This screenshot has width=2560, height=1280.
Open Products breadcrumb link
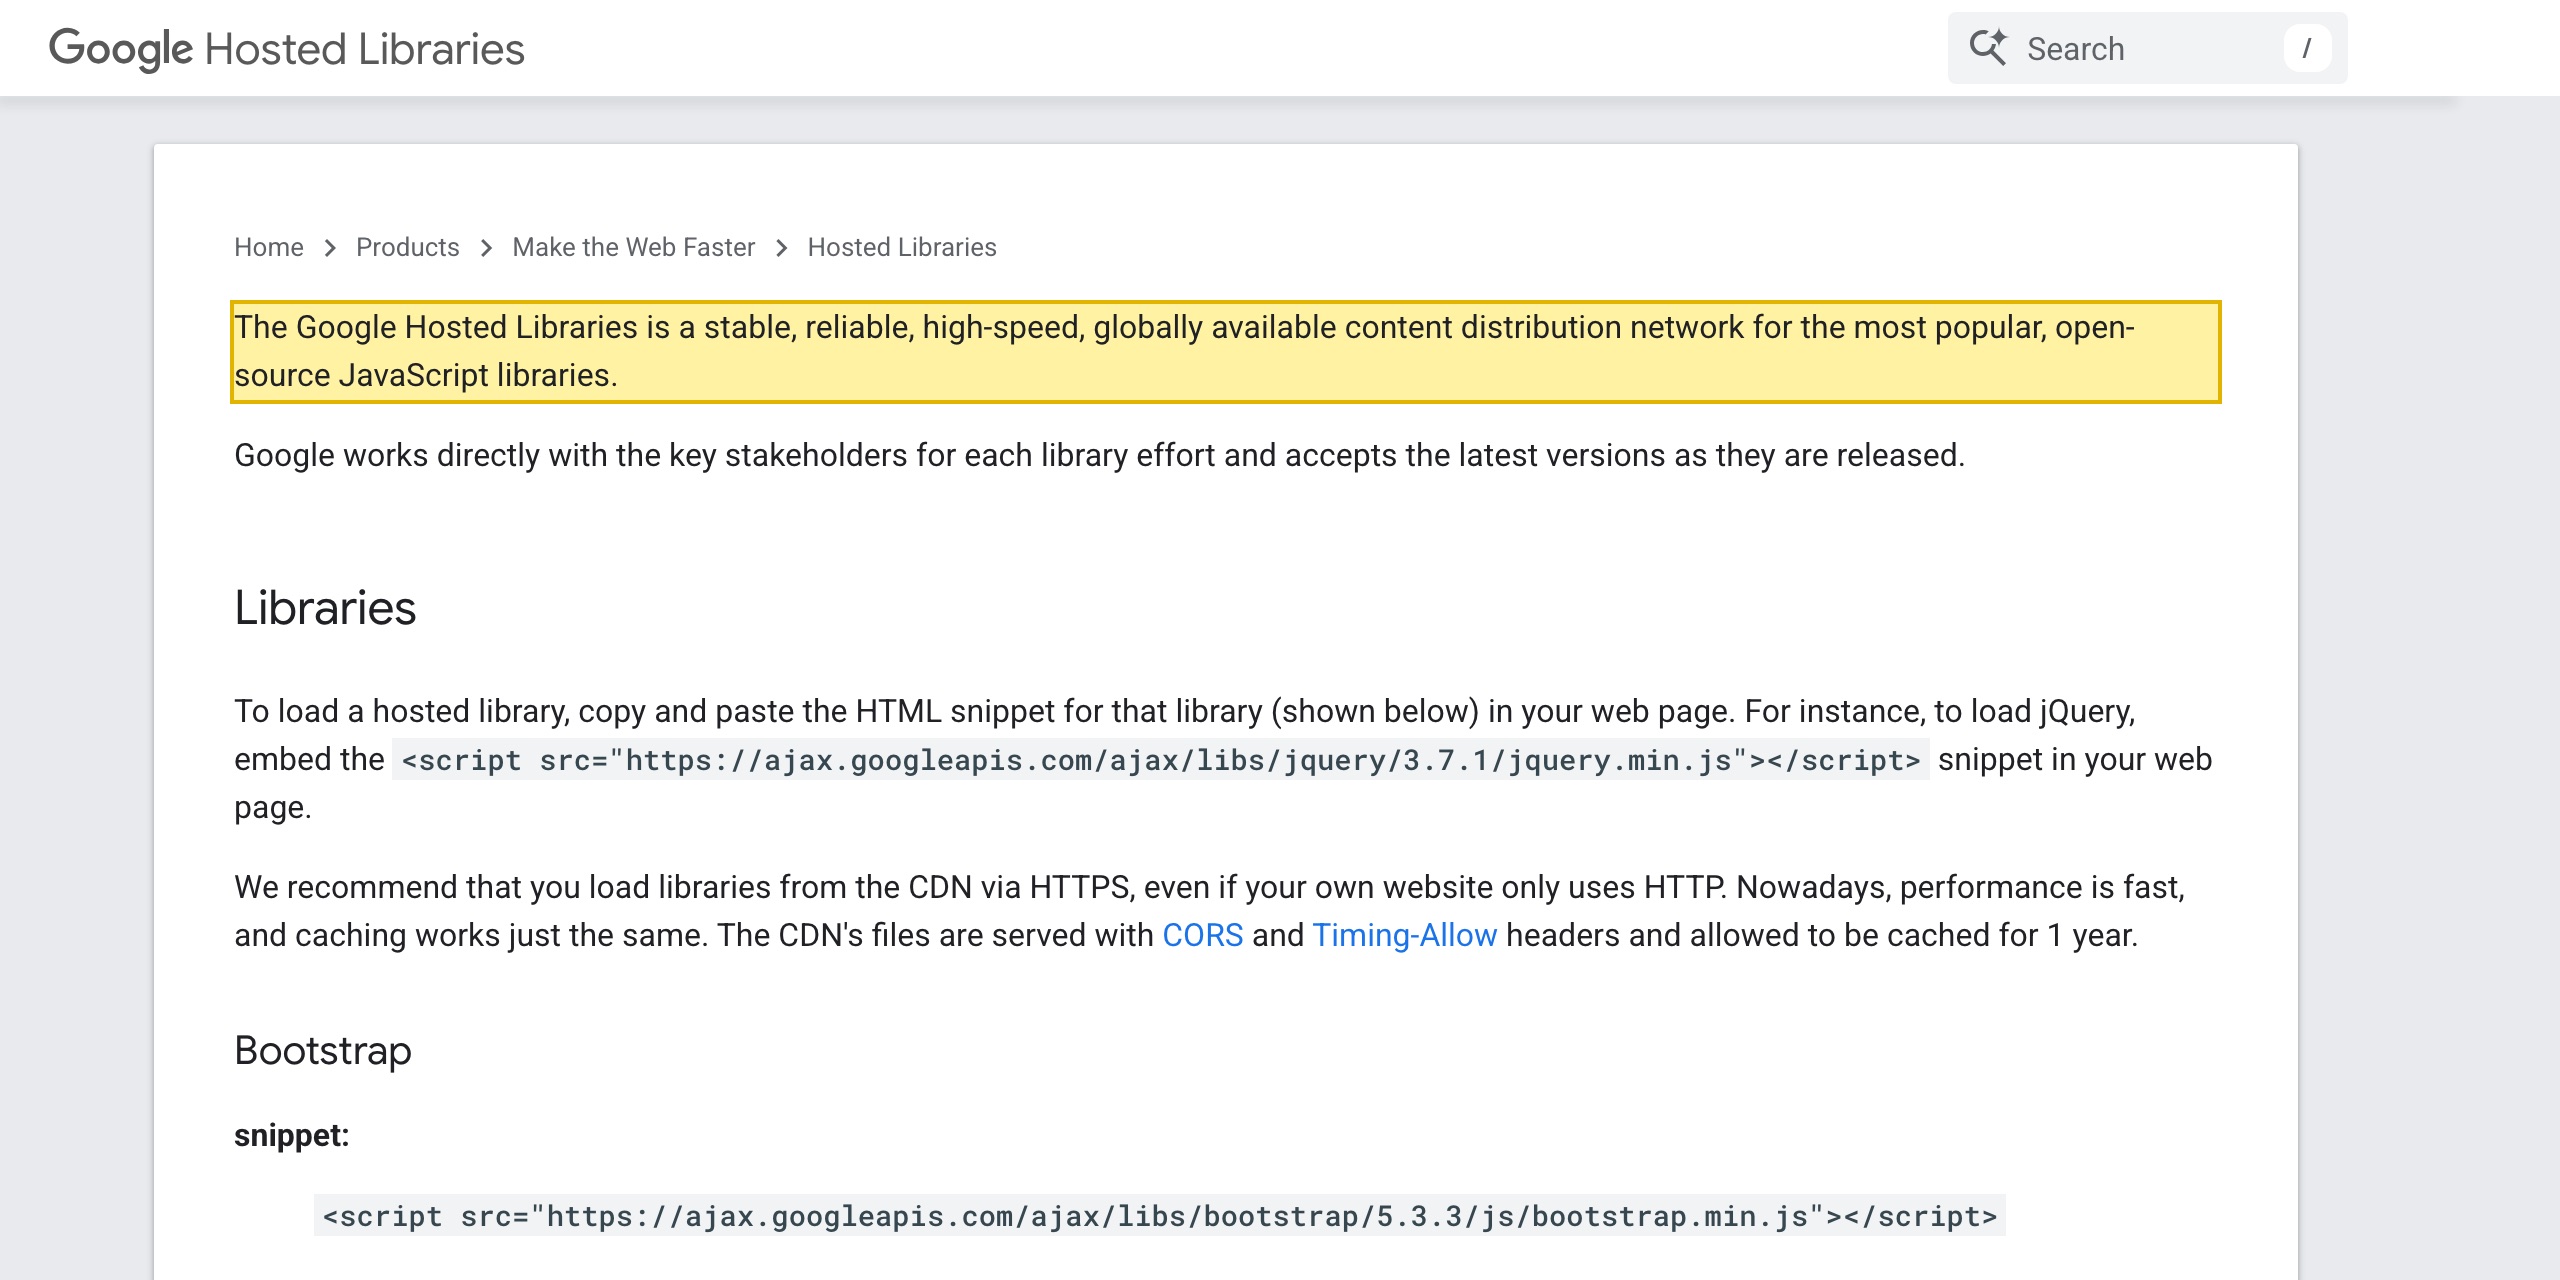pos(407,247)
